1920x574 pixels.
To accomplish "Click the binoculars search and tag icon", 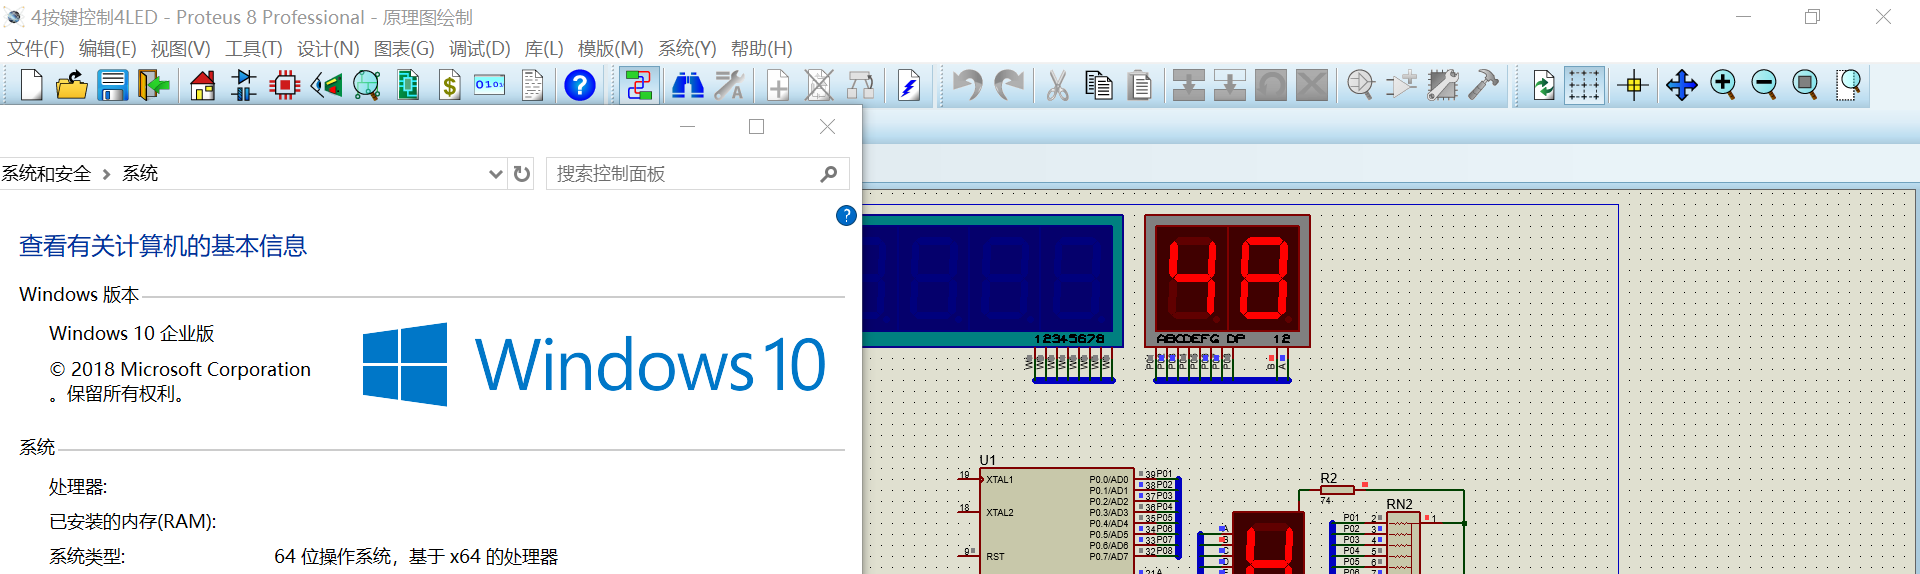I will 688,86.
